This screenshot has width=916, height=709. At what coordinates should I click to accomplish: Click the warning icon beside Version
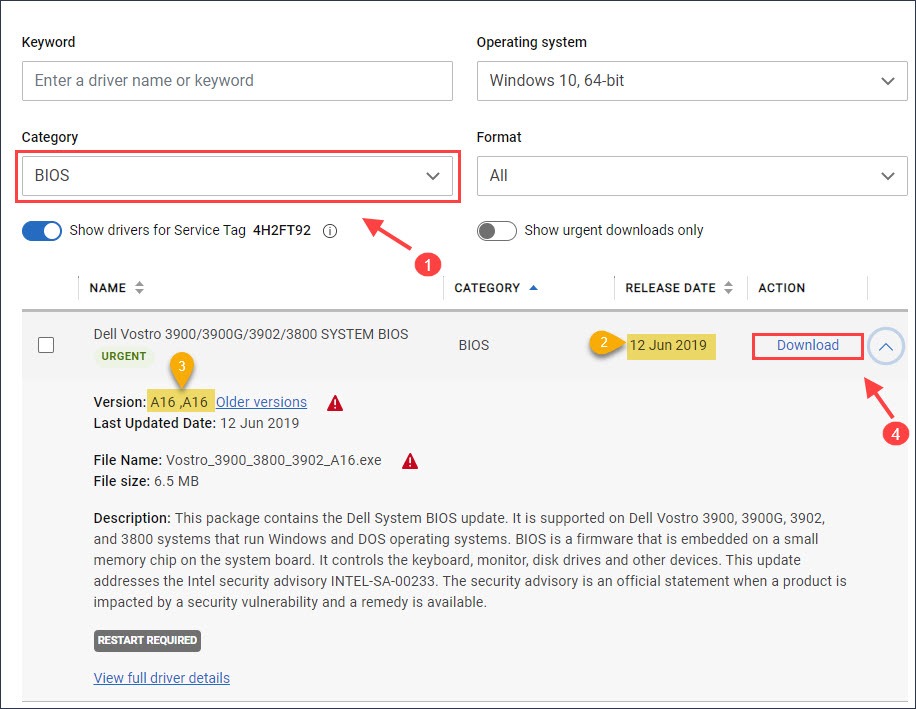(335, 403)
